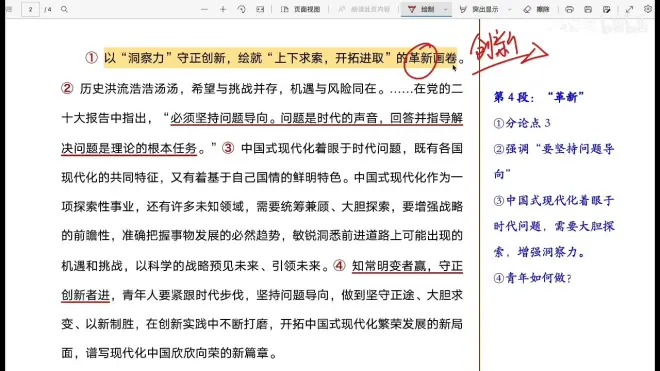Viewport: 660px width, 371px height.
Task: Click the underlined phrase 知常明变者赢
Action: pos(389,266)
